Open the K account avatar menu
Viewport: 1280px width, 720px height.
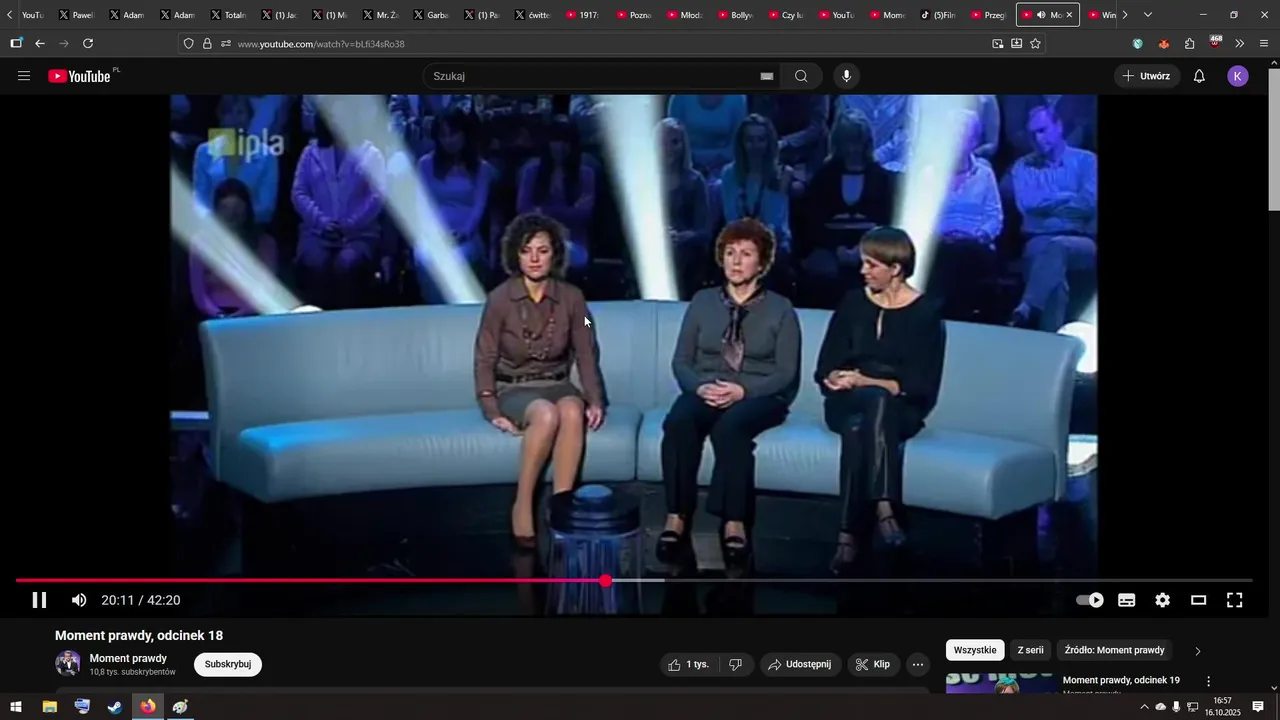click(x=1238, y=76)
